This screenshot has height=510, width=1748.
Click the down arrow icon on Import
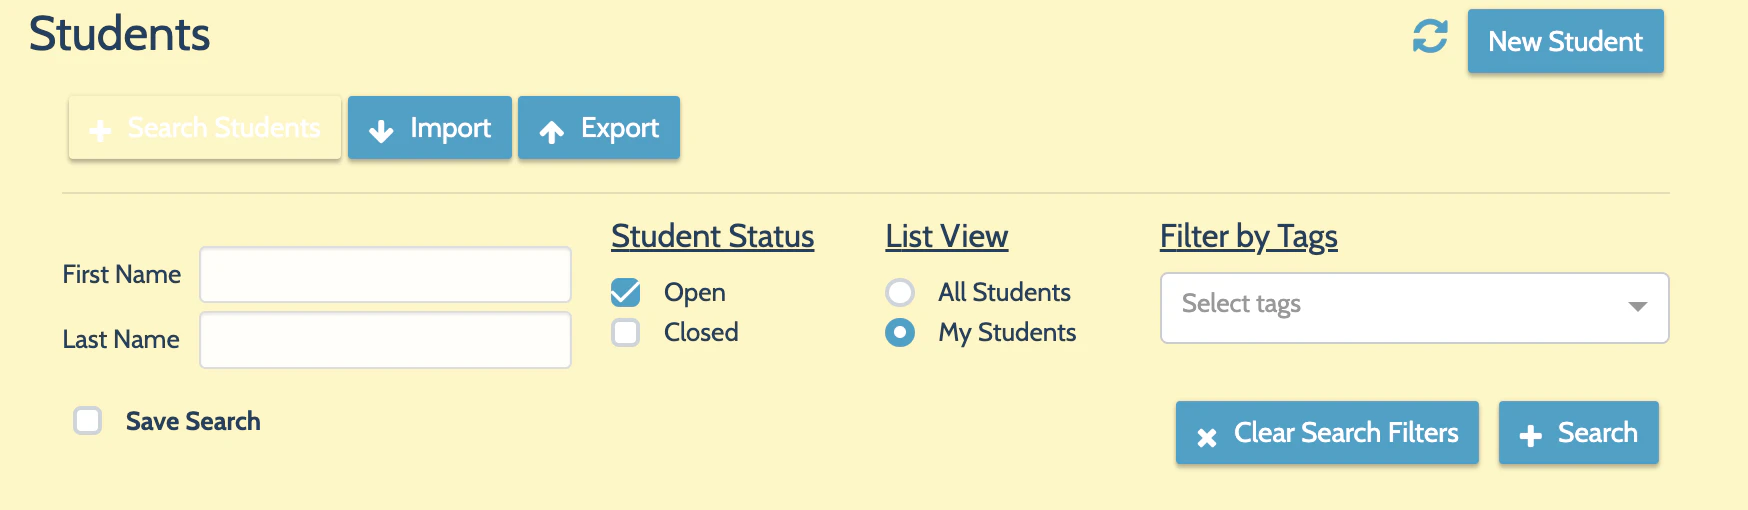(381, 131)
